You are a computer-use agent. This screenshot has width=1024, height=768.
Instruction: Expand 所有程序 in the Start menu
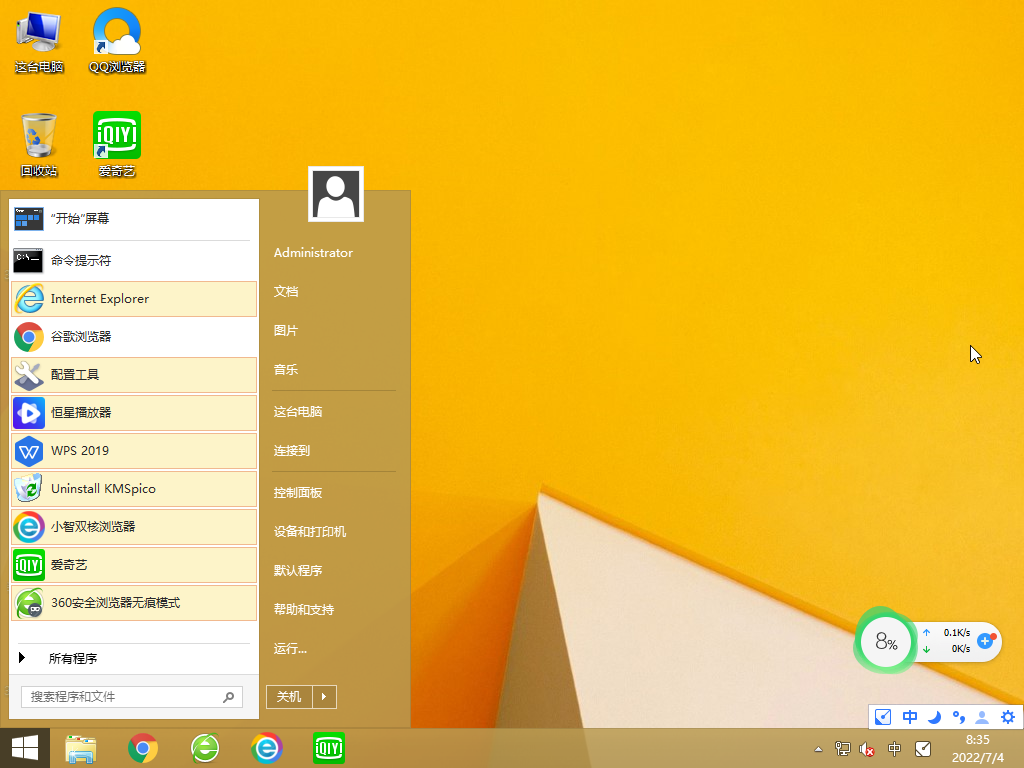pos(75,658)
